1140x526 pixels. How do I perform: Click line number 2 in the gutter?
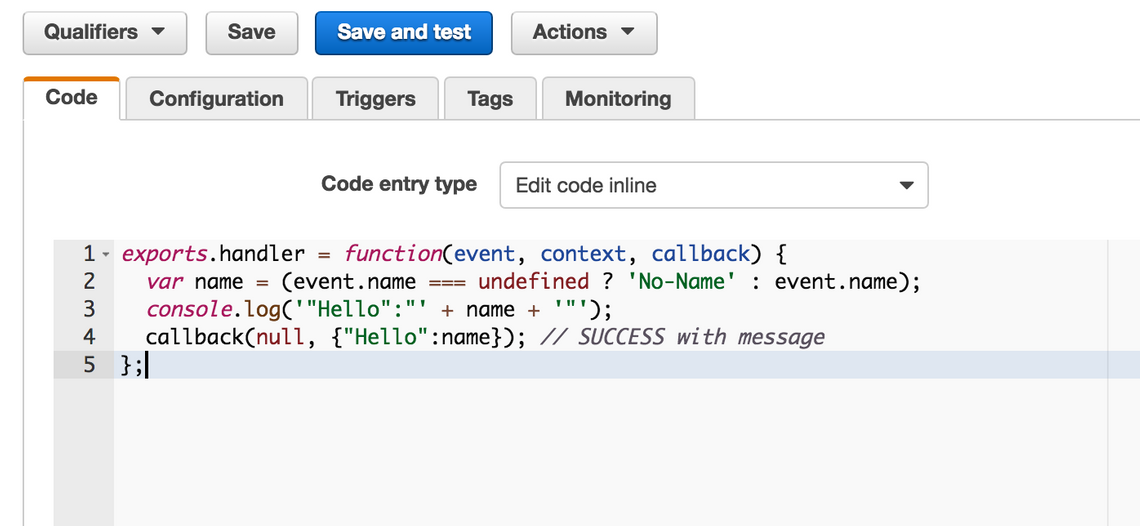coord(89,282)
